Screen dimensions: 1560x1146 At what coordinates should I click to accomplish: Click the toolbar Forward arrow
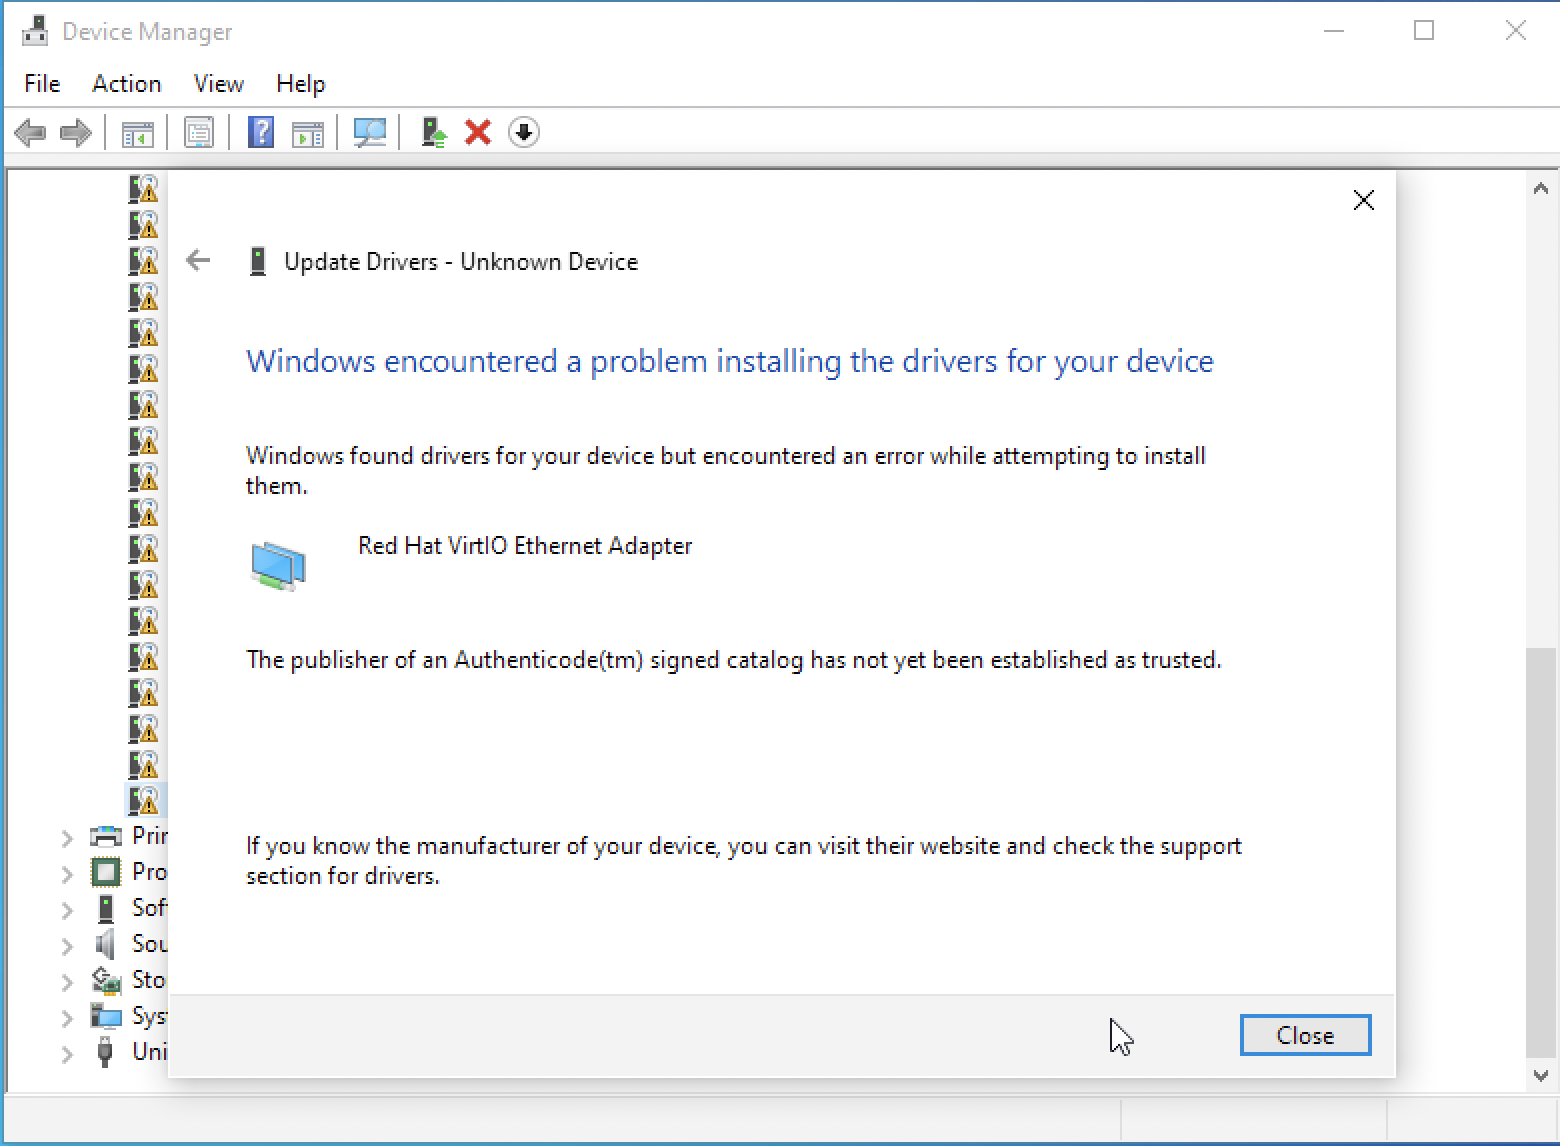(x=76, y=132)
